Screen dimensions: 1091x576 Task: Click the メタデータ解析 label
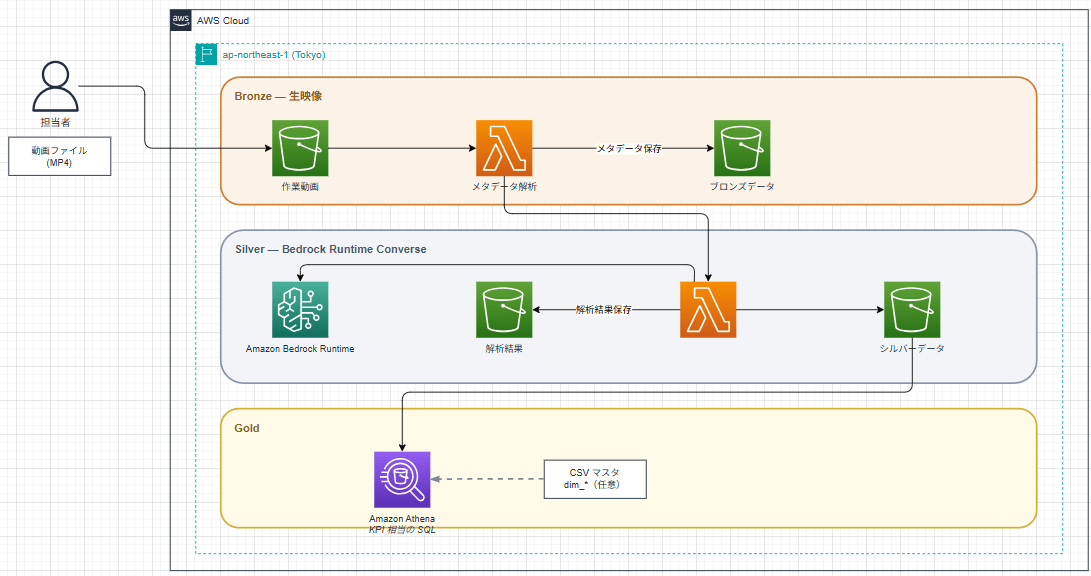point(504,186)
